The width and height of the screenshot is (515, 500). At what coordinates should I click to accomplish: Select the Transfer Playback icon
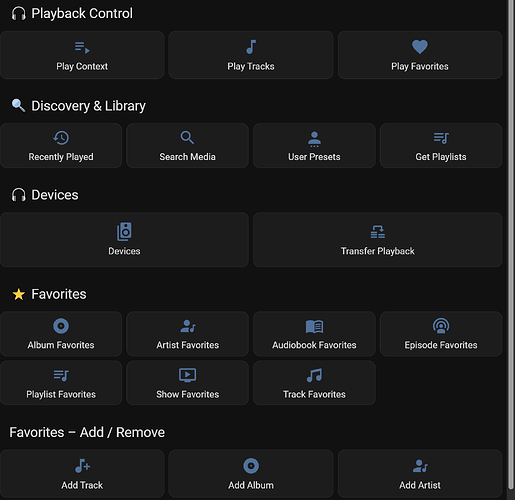pos(378,232)
